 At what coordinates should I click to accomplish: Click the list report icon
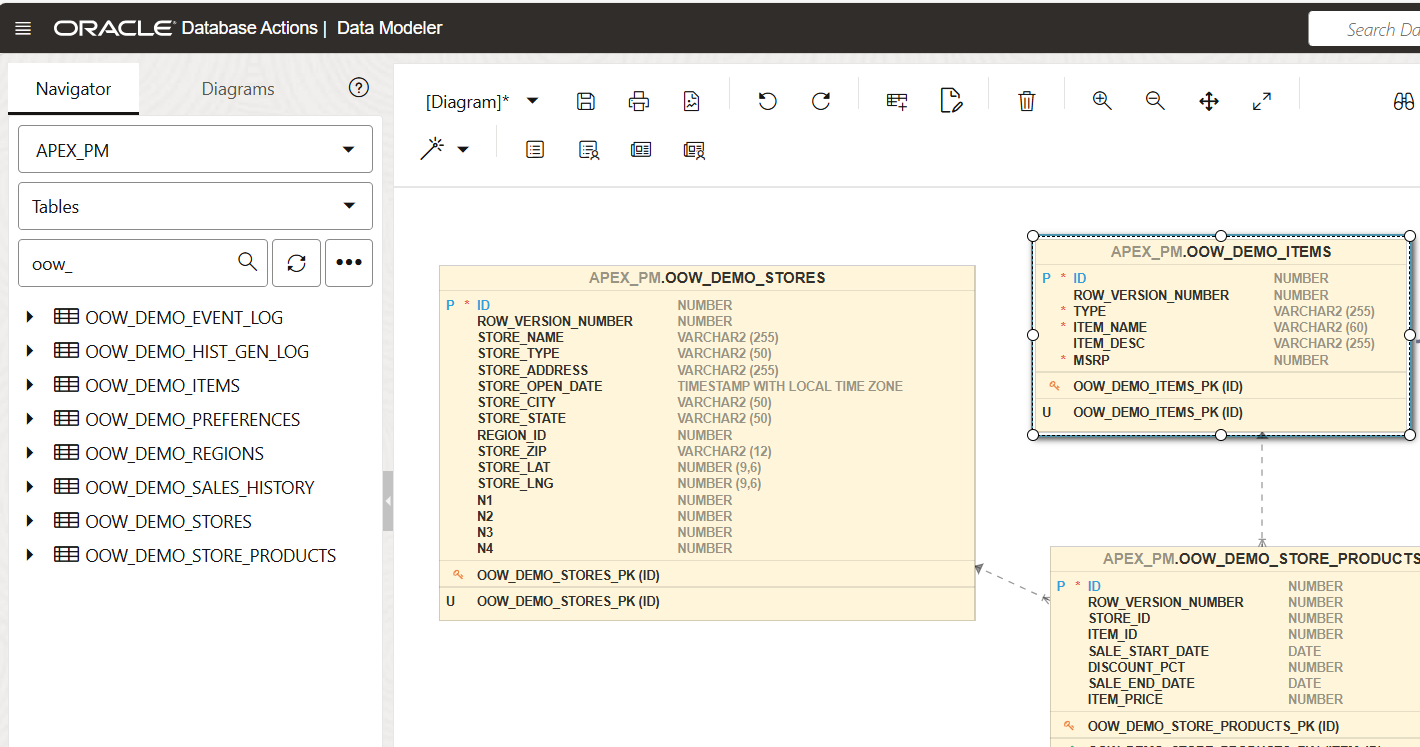[x=535, y=149]
